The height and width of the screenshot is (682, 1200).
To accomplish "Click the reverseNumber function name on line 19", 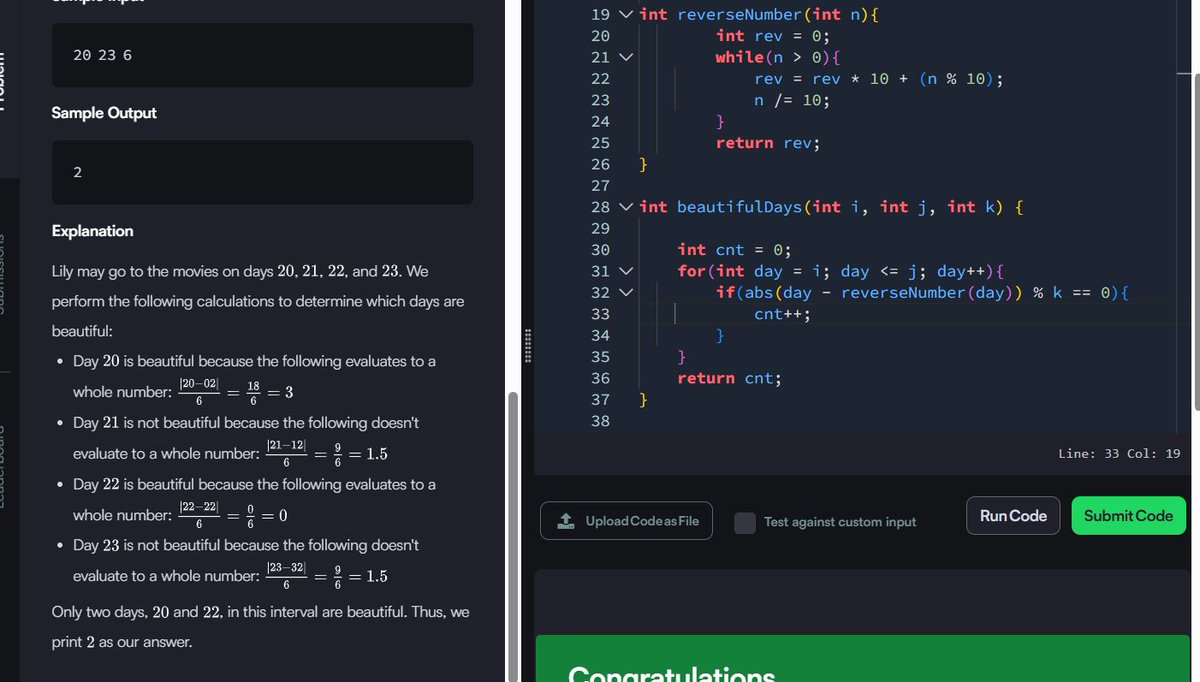I will click(x=739, y=15).
